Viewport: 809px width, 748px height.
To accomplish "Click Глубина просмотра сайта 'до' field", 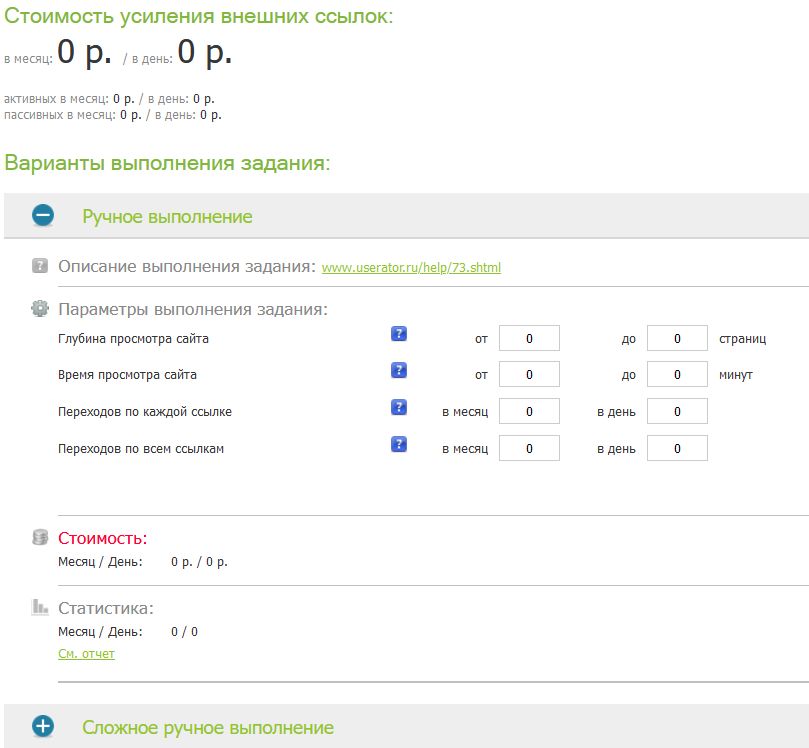I will [677, 339].
